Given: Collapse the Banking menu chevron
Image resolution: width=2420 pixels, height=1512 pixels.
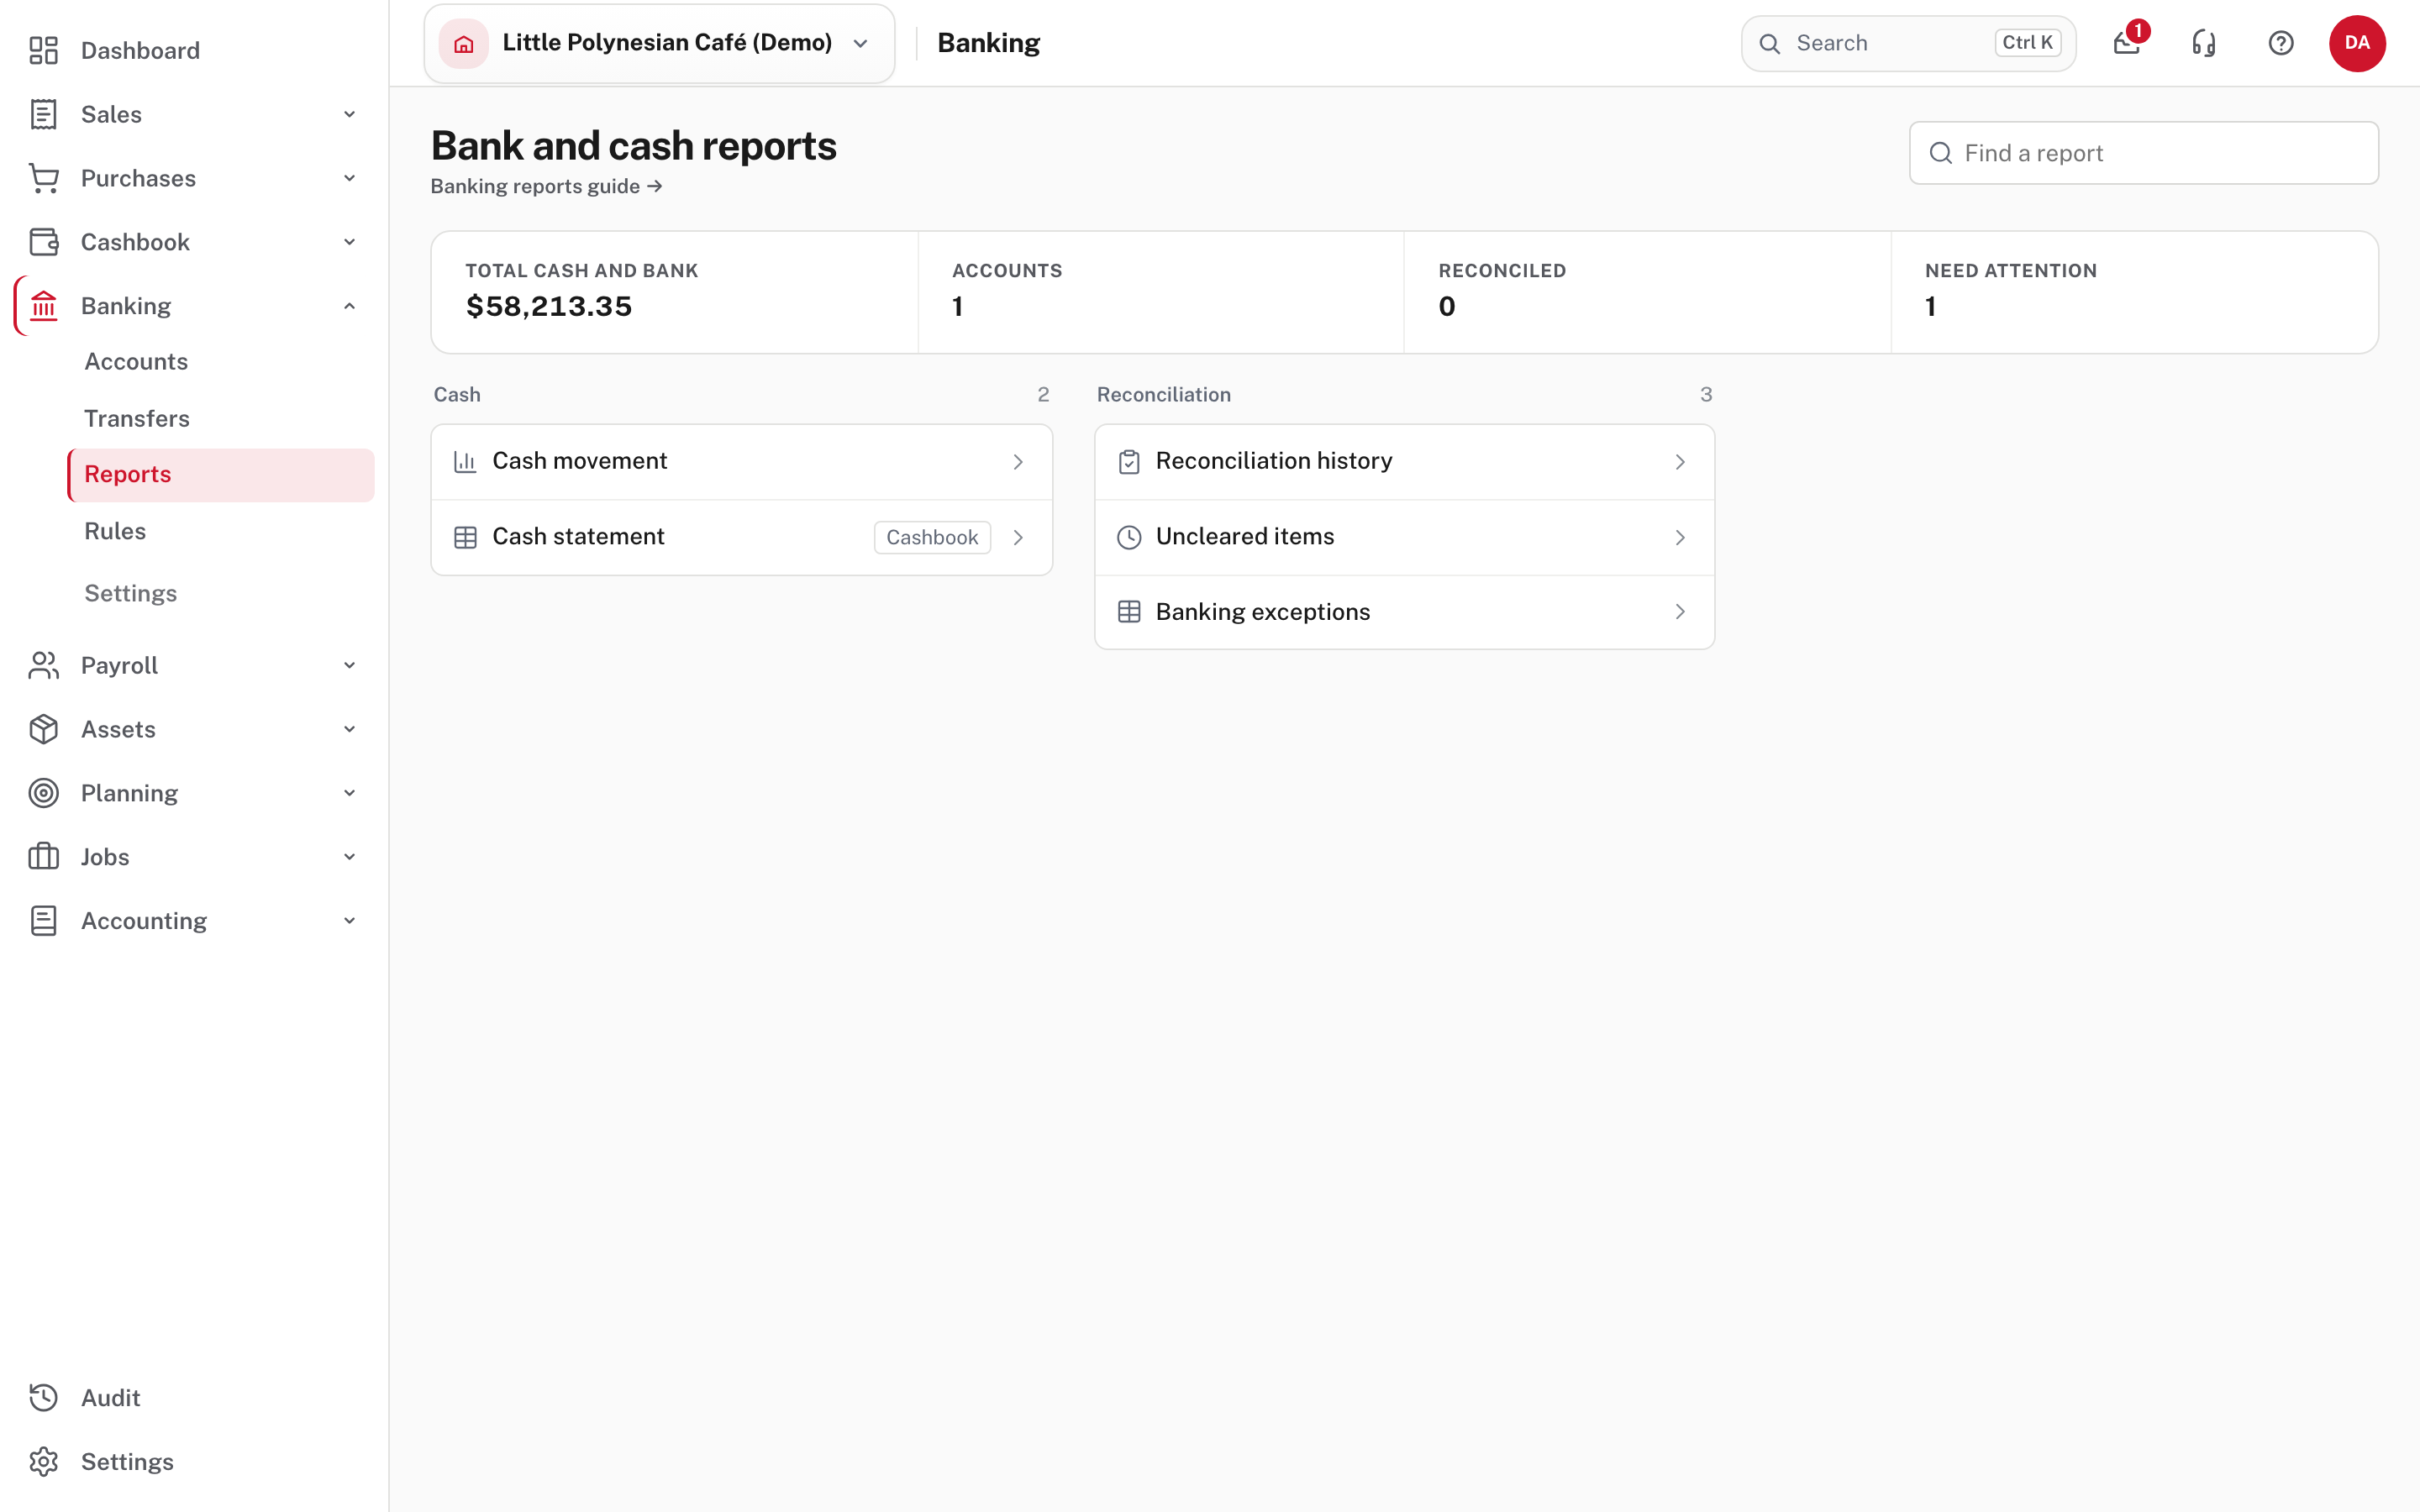Looking at the screenshot, I should [x=349, y=306].
